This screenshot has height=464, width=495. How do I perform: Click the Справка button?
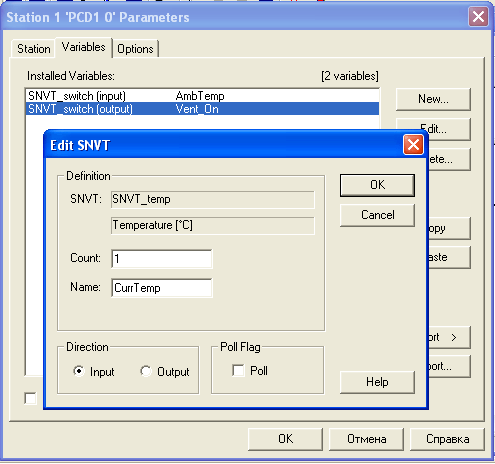[447, 439]
